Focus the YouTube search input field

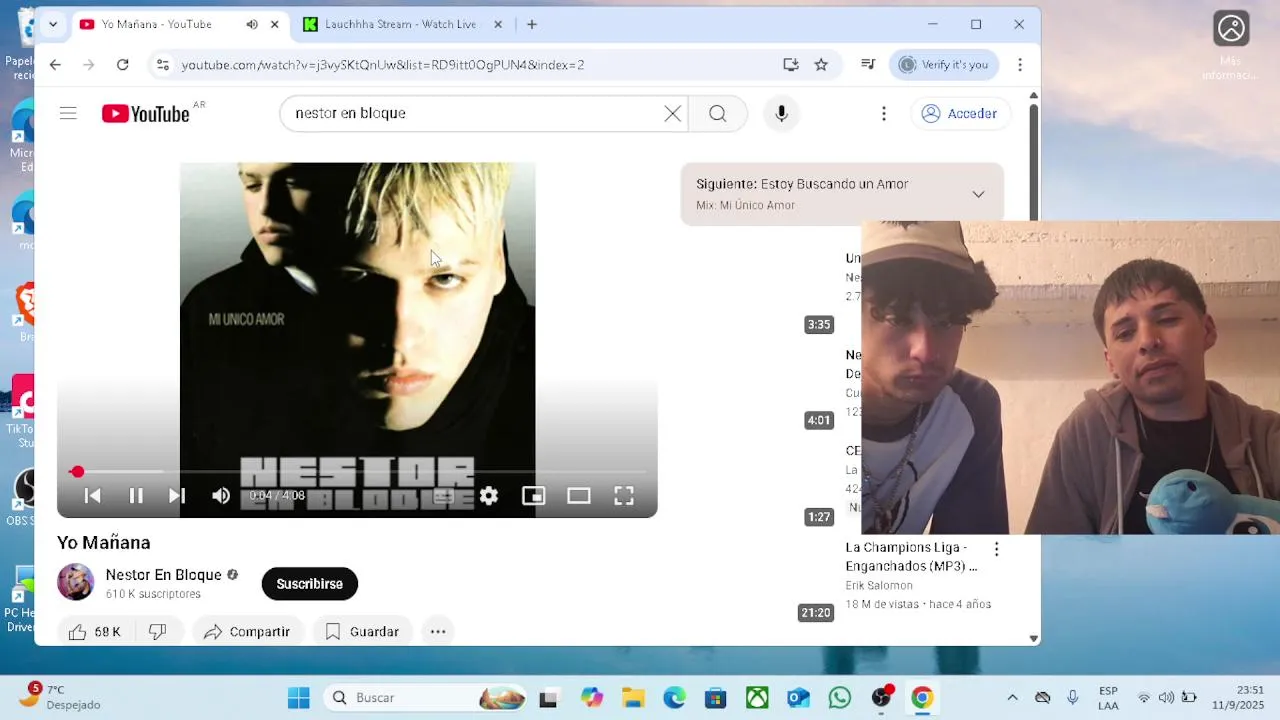475,113
